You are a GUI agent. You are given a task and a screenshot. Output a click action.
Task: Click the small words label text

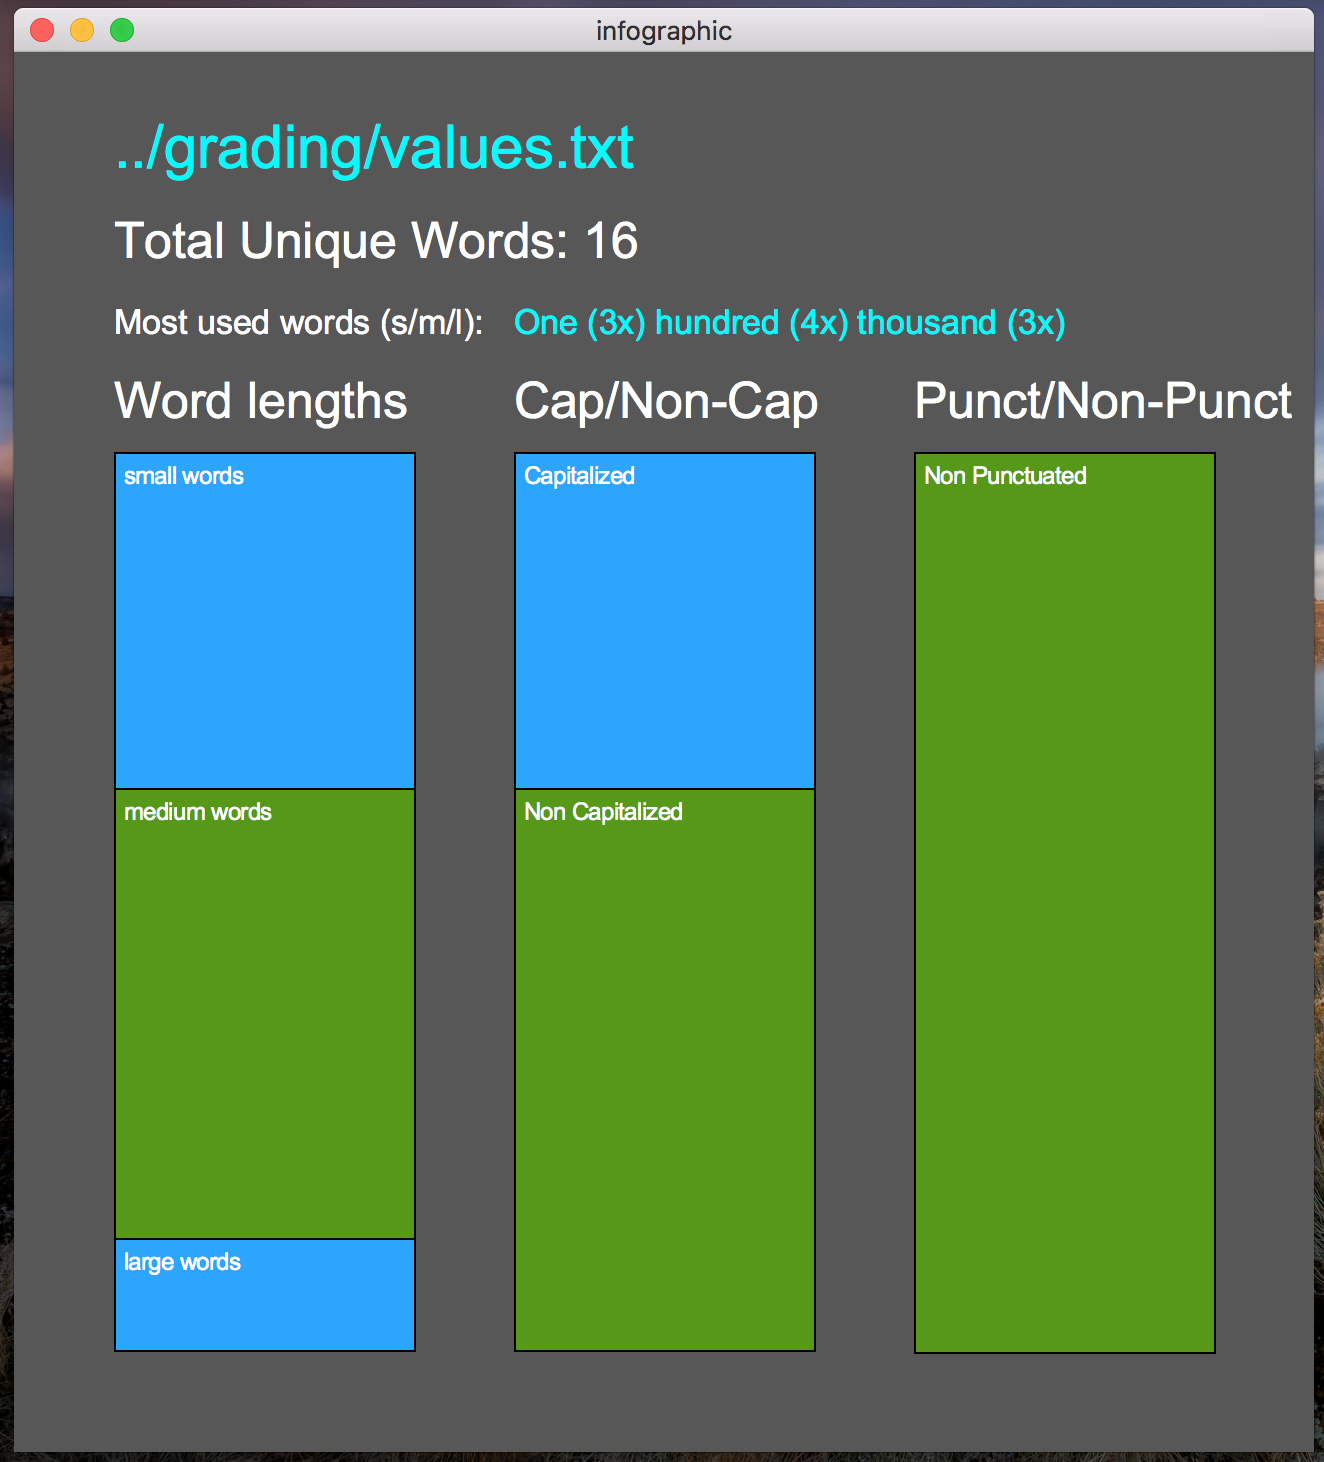(183, 476)
